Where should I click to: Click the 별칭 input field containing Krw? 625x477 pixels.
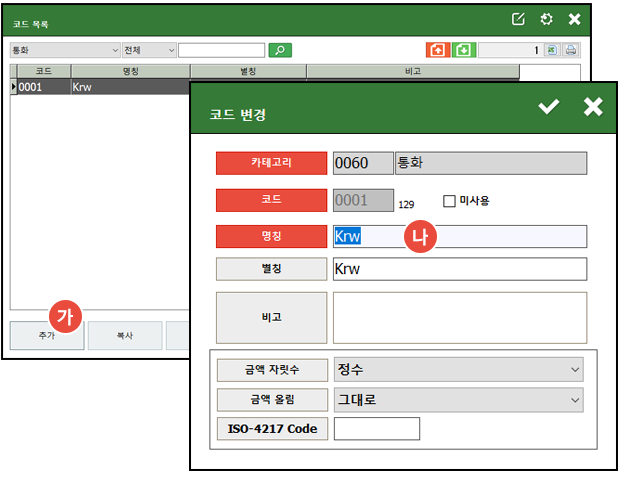(460, 269)
